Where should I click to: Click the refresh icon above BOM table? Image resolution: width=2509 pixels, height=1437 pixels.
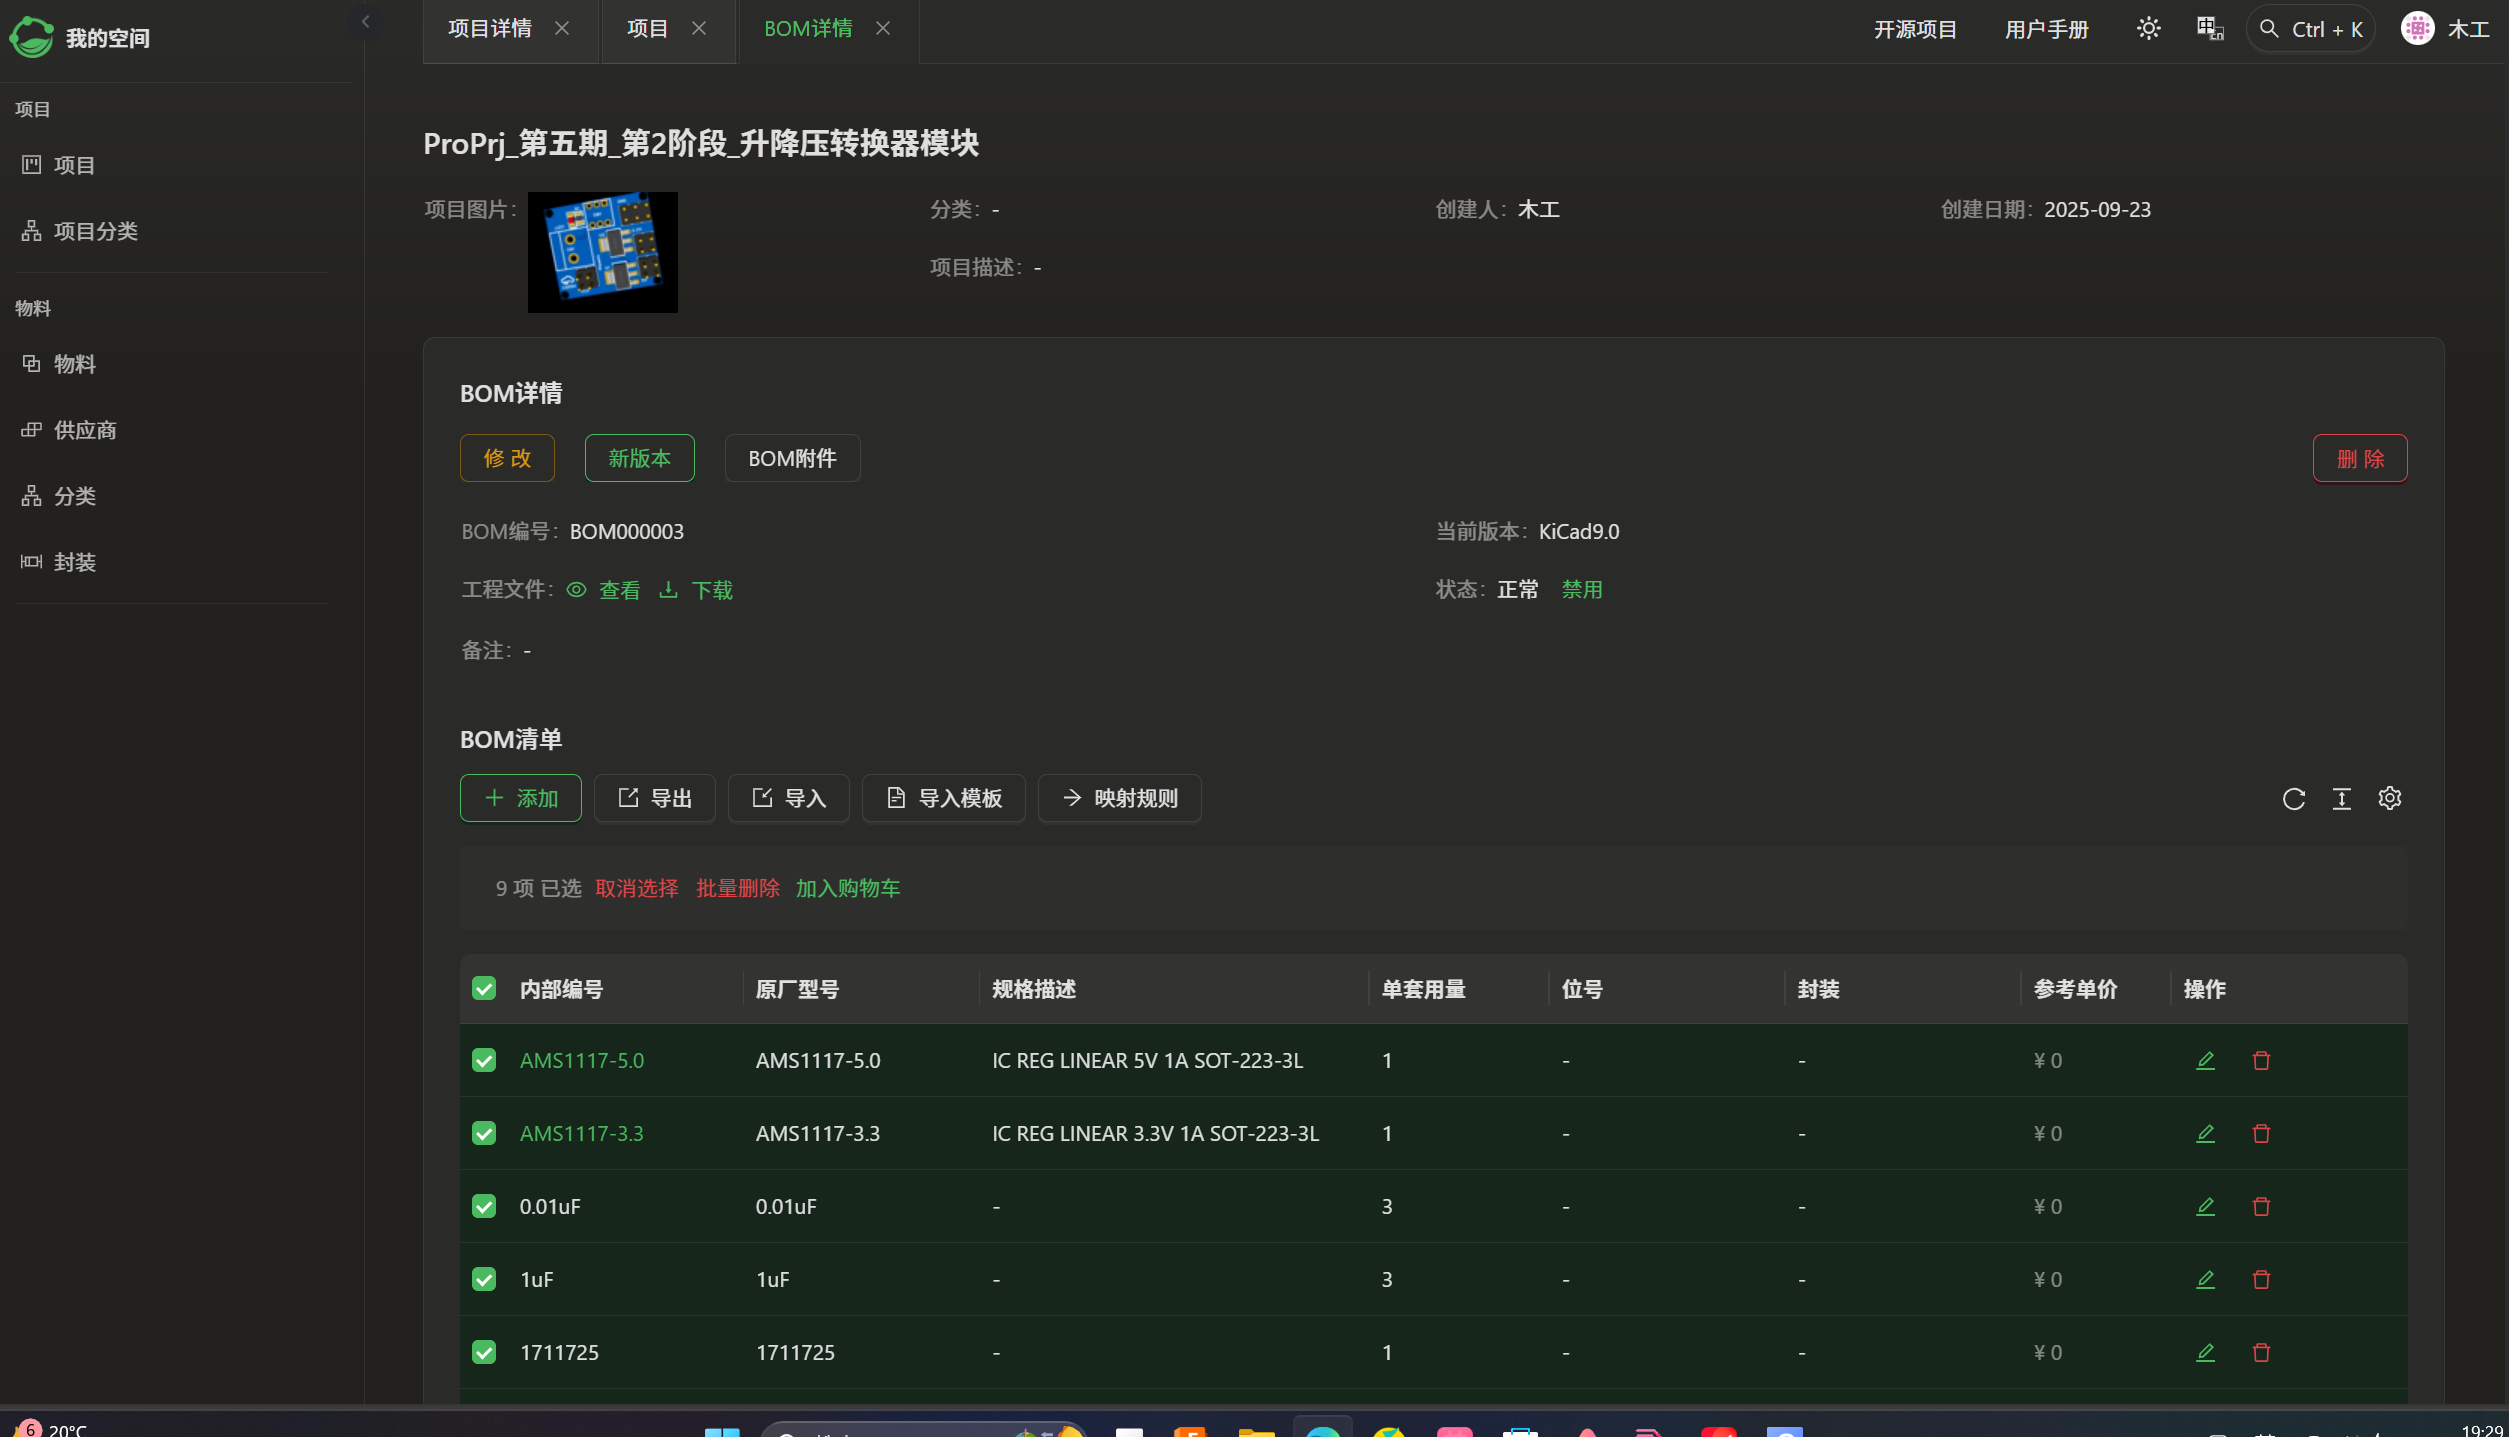[x=2294, y=798]
